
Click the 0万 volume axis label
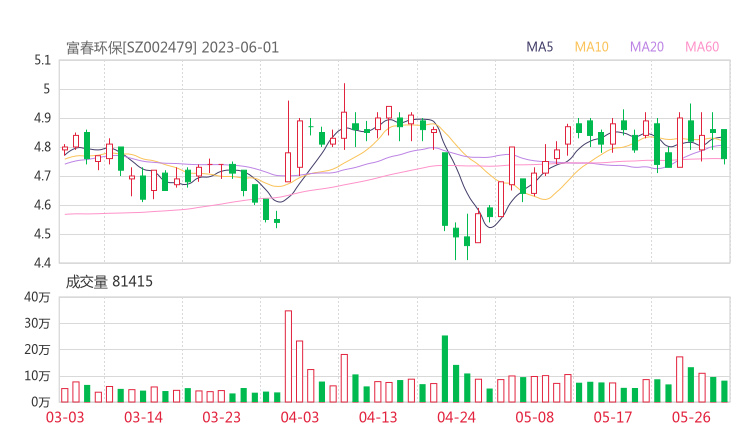[40, 402]
